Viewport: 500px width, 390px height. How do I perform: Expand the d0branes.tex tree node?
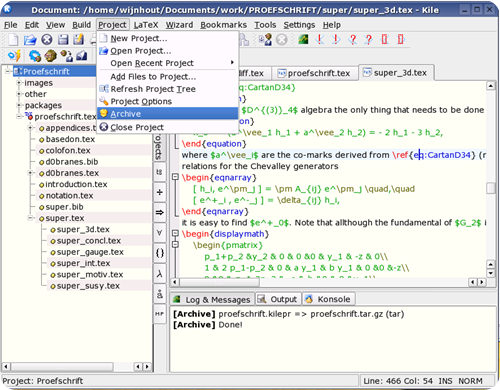(30, 173)
